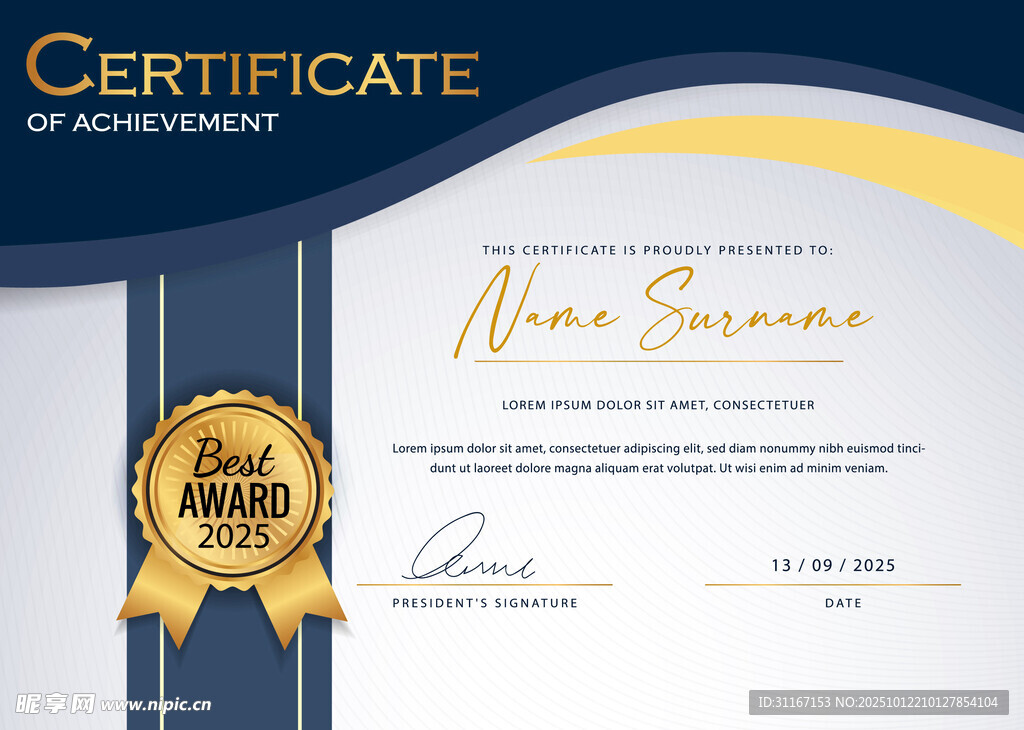Select the 'DATE' label
Screen dimensions: 1024x730
(x=843, y=603)
